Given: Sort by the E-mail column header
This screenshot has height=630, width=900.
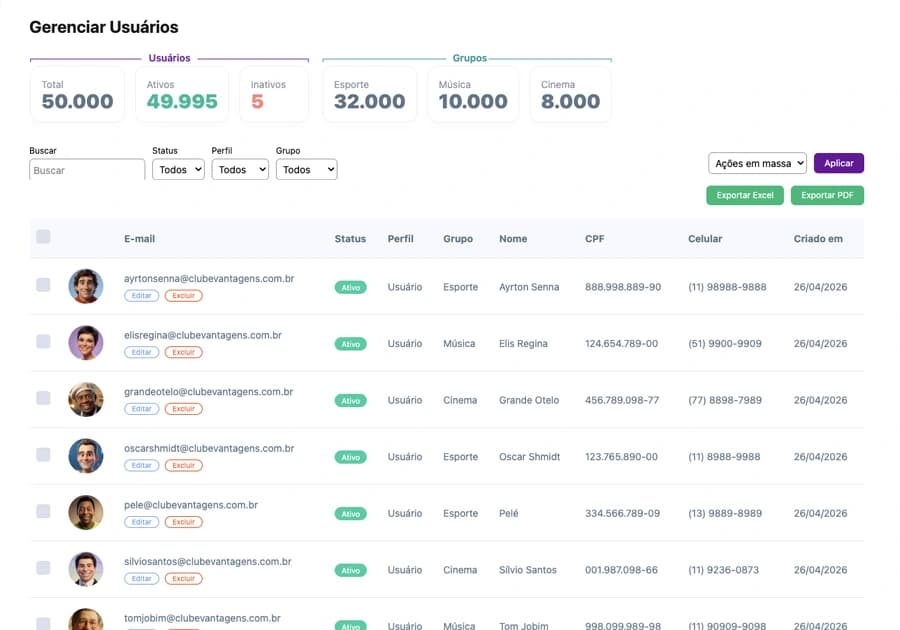Looking at the screenshot, I should coord(139,239).
